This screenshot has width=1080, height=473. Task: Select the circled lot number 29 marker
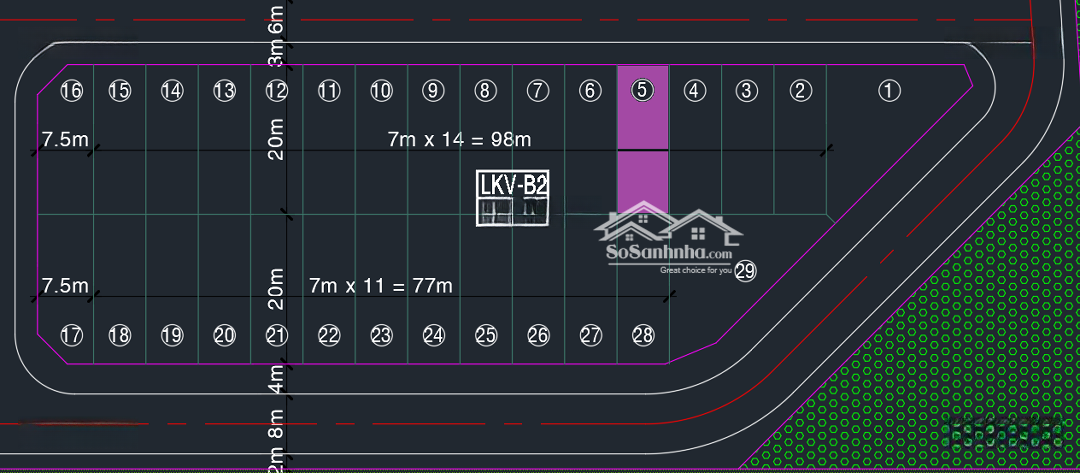point(745,271)
